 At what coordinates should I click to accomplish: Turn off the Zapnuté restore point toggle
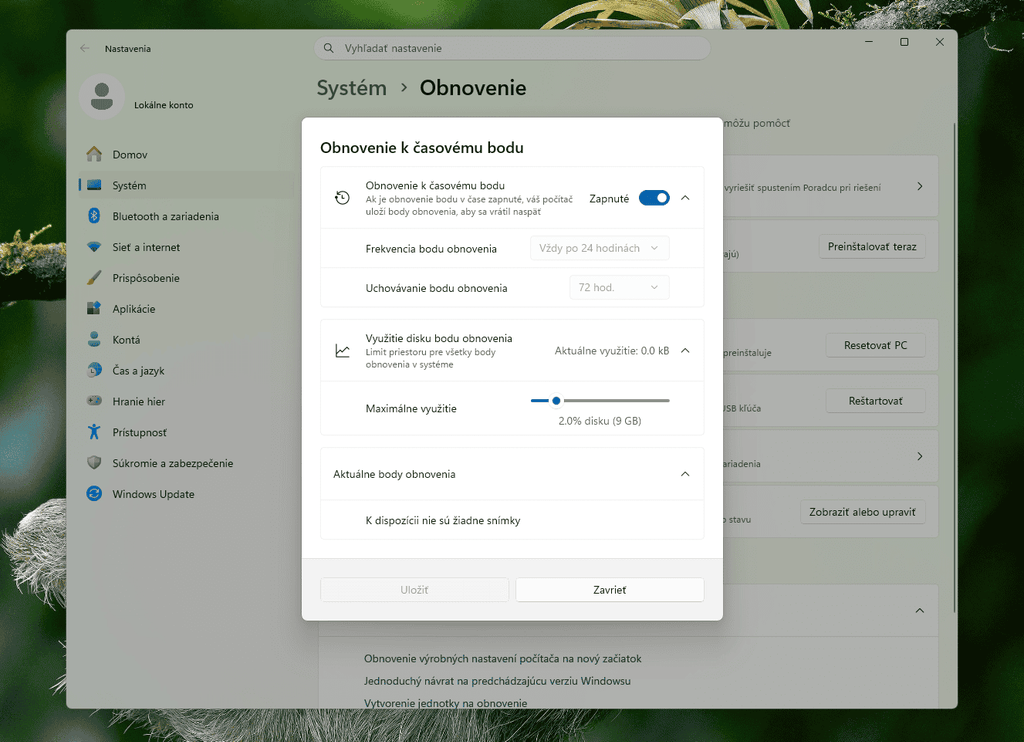[x=654, y=198]
